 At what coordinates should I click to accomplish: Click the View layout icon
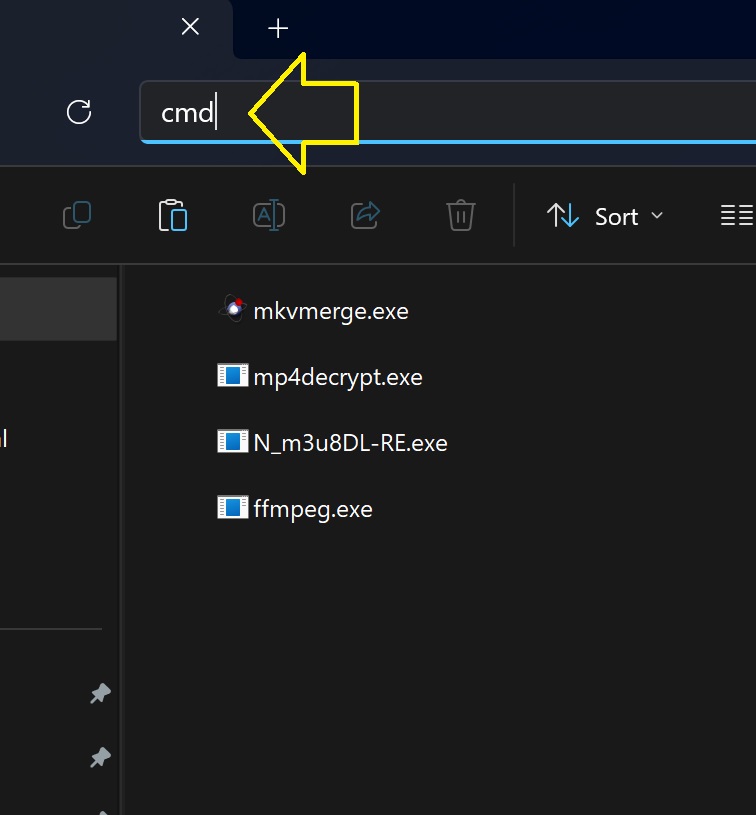click(x=737, y=215)
